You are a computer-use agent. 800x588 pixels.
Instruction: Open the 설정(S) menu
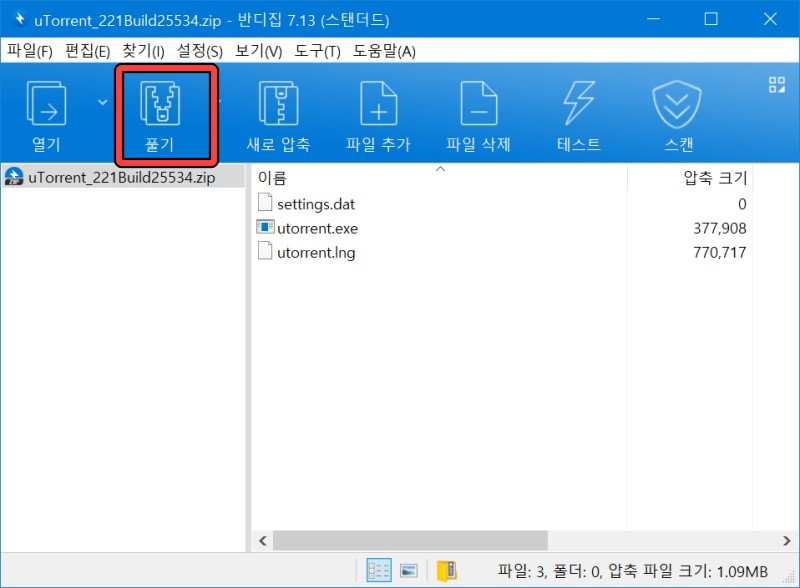click(199, 51)
